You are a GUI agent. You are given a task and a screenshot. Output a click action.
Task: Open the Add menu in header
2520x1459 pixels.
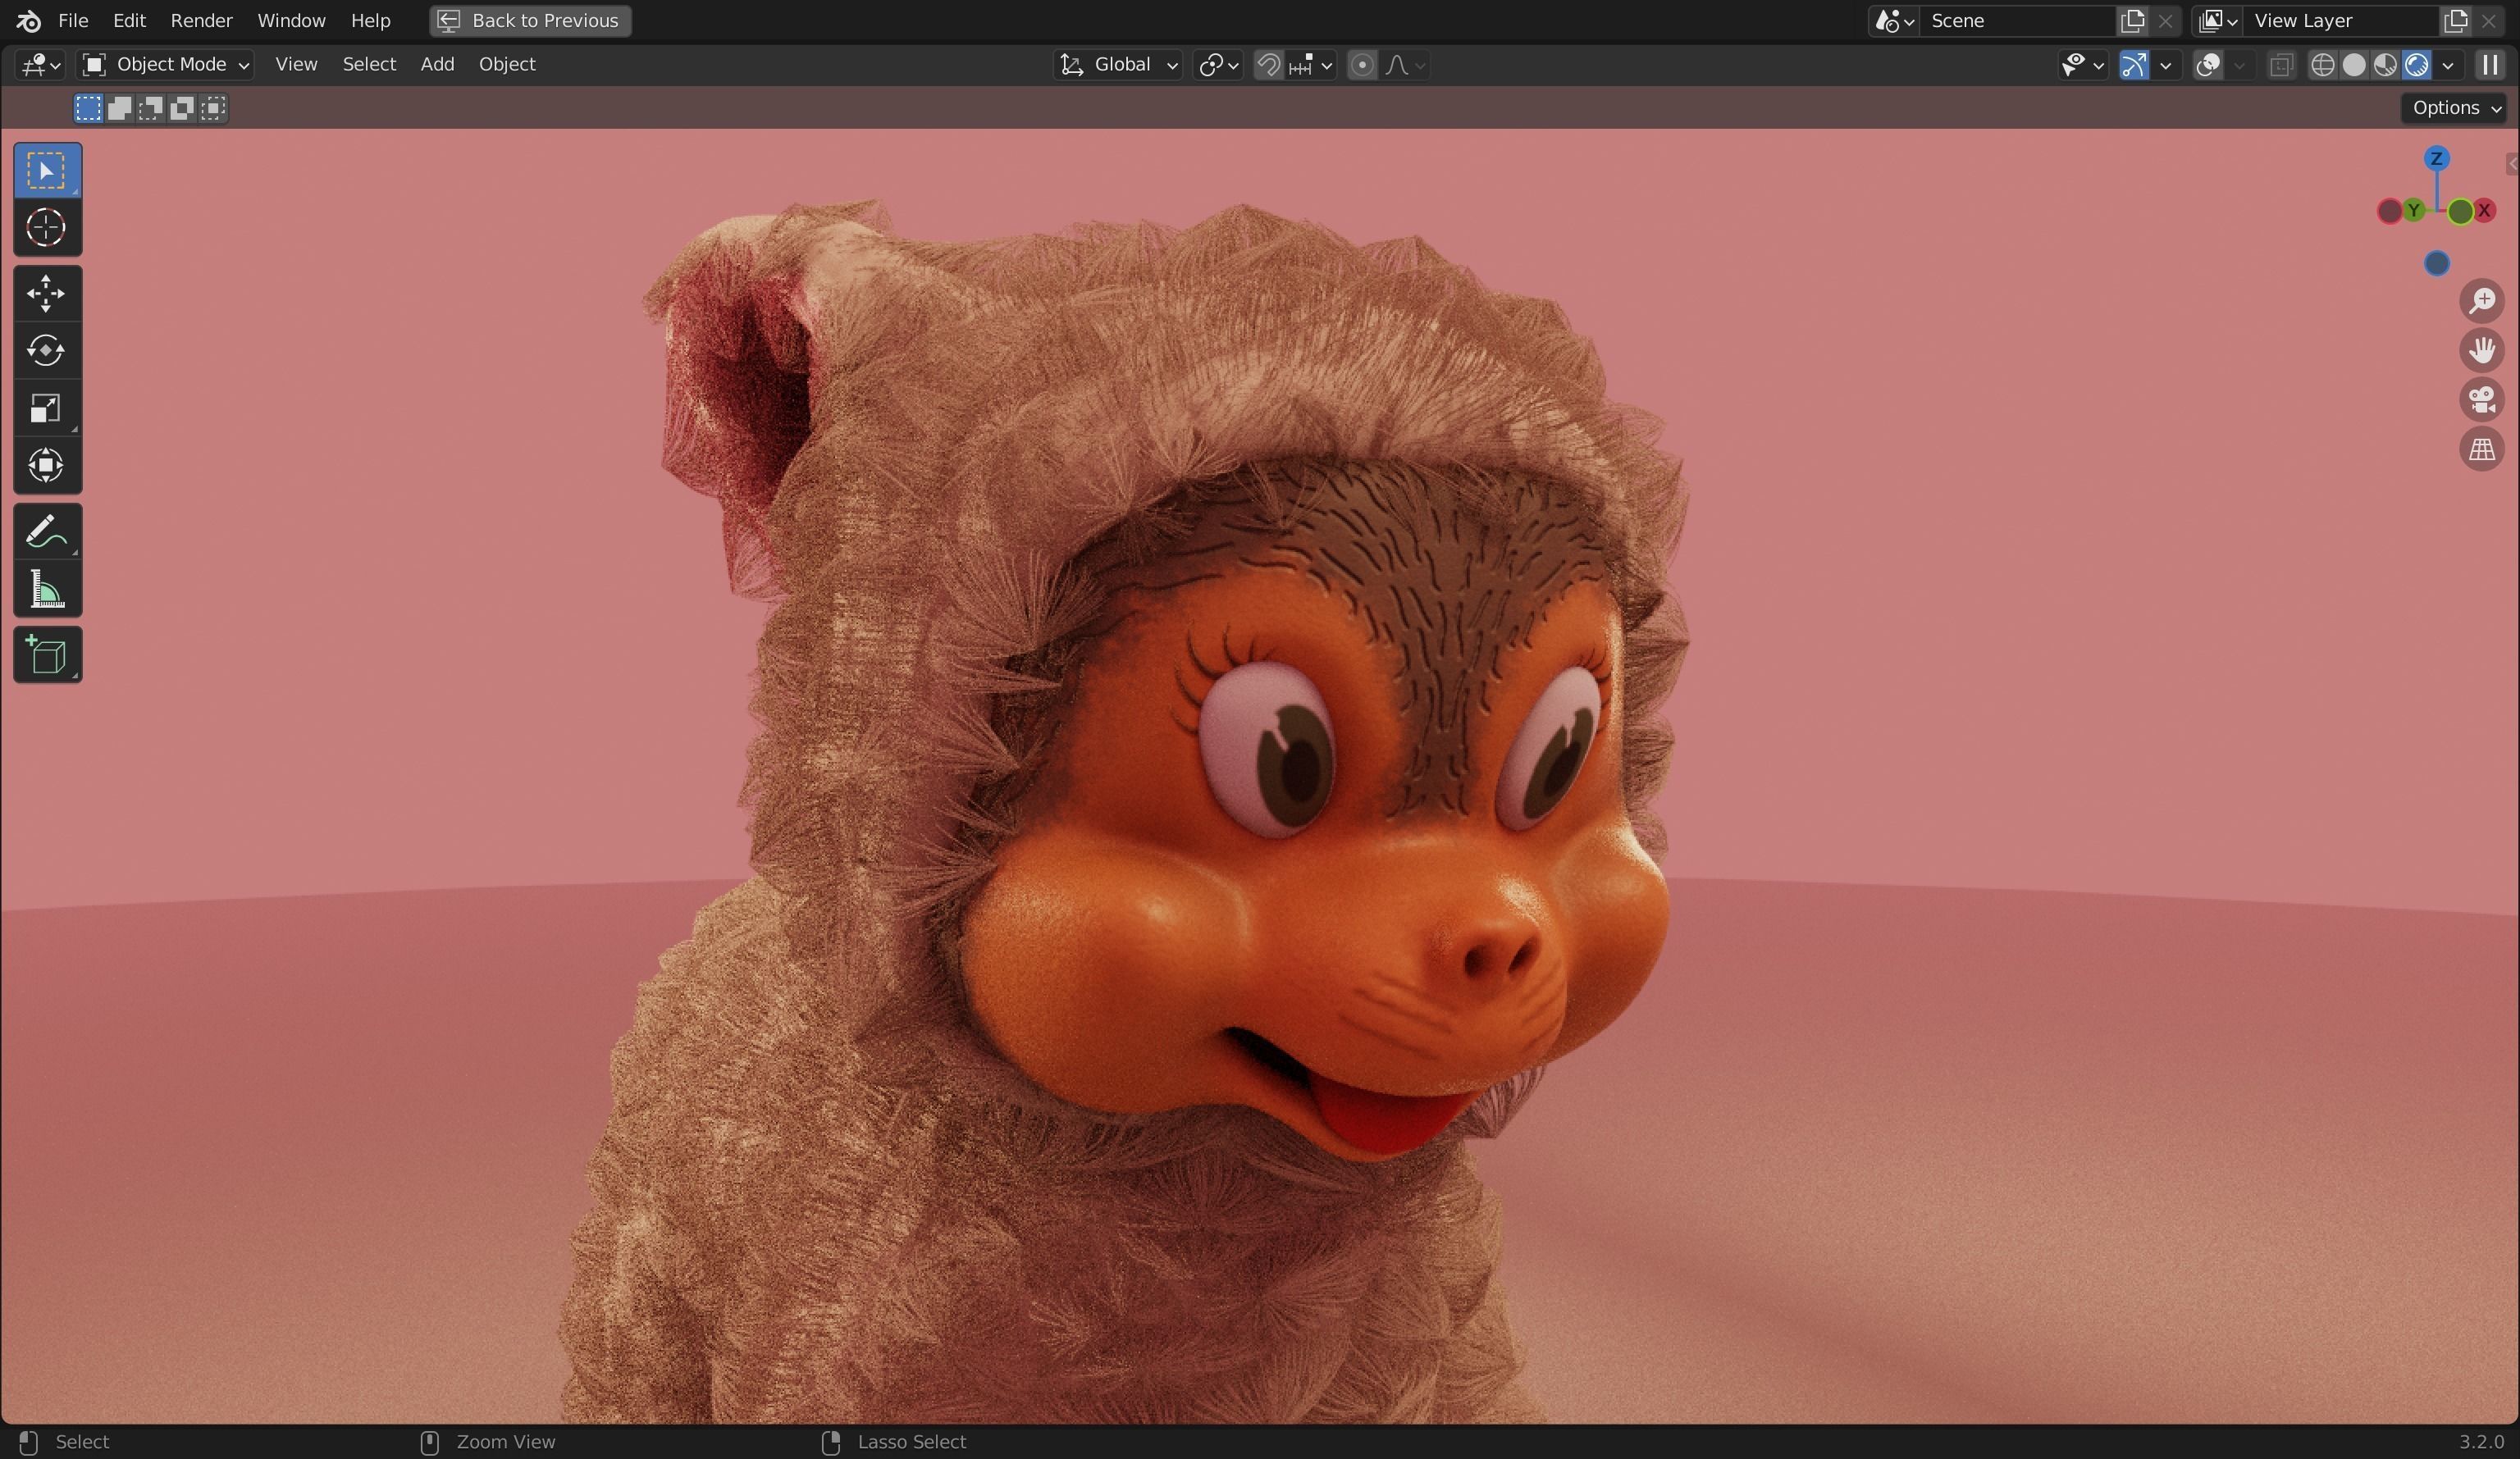[x=437, y=65]
